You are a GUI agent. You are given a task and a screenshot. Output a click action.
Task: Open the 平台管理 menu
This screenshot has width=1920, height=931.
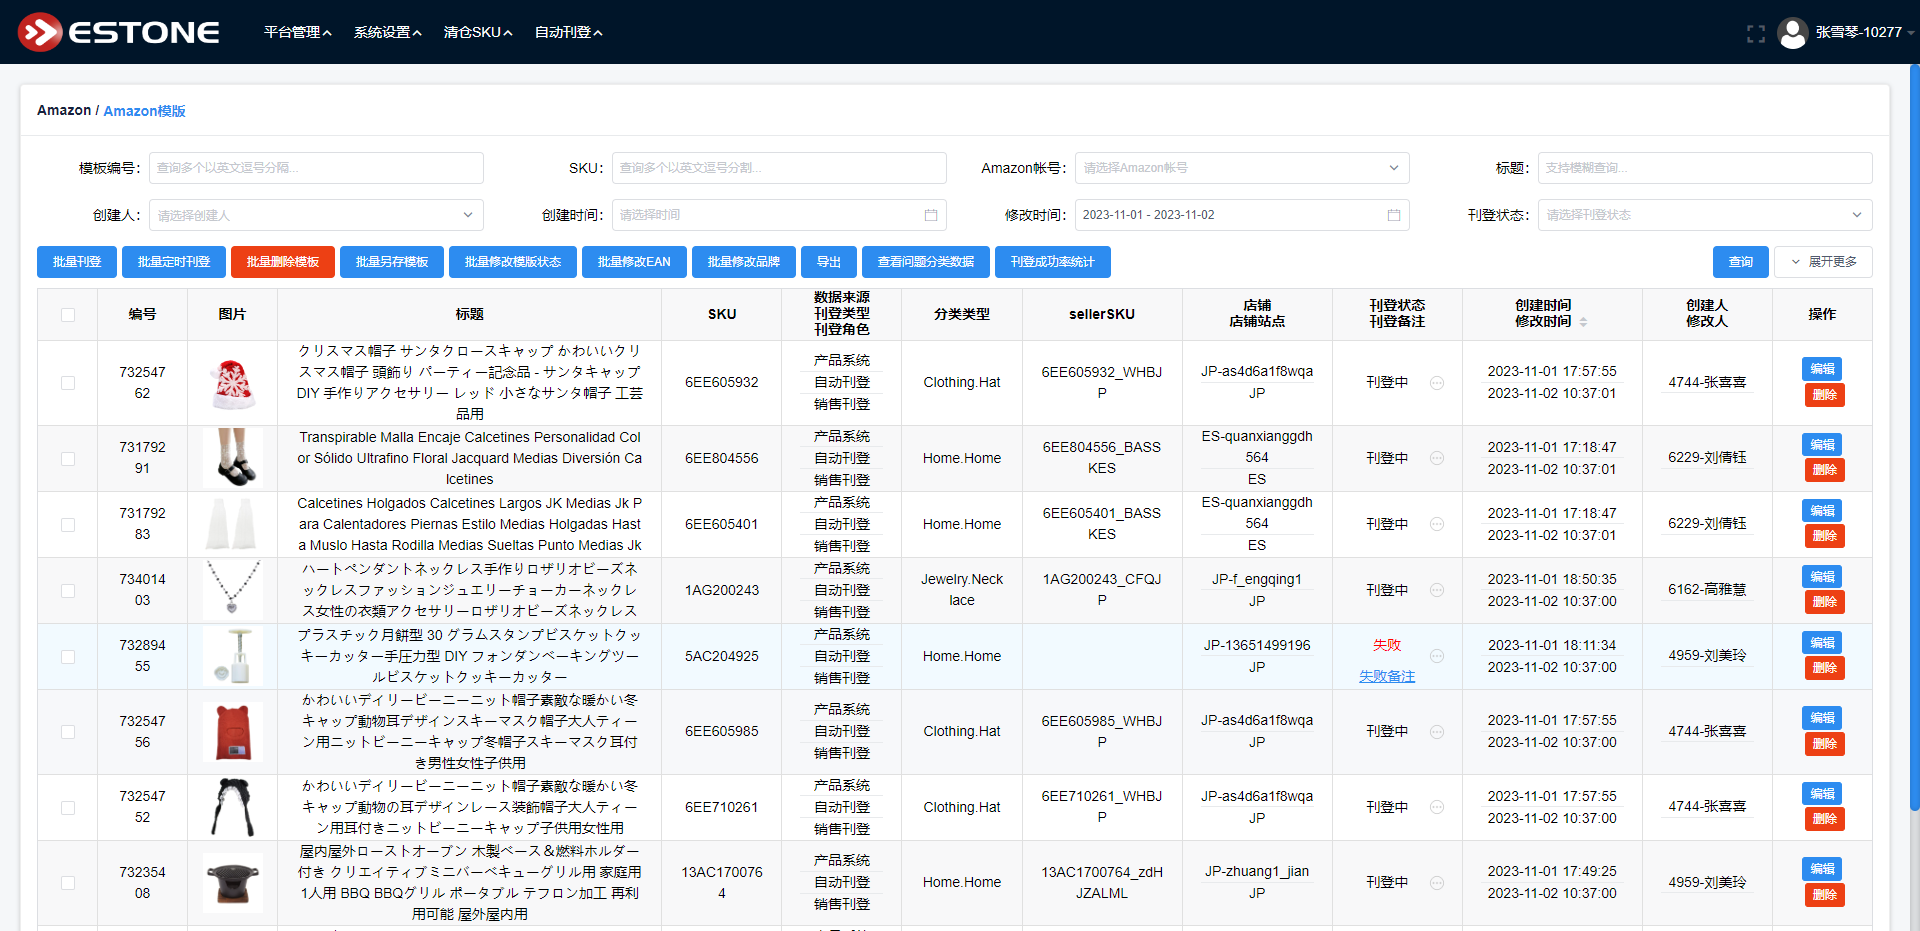tap(297, 33)
